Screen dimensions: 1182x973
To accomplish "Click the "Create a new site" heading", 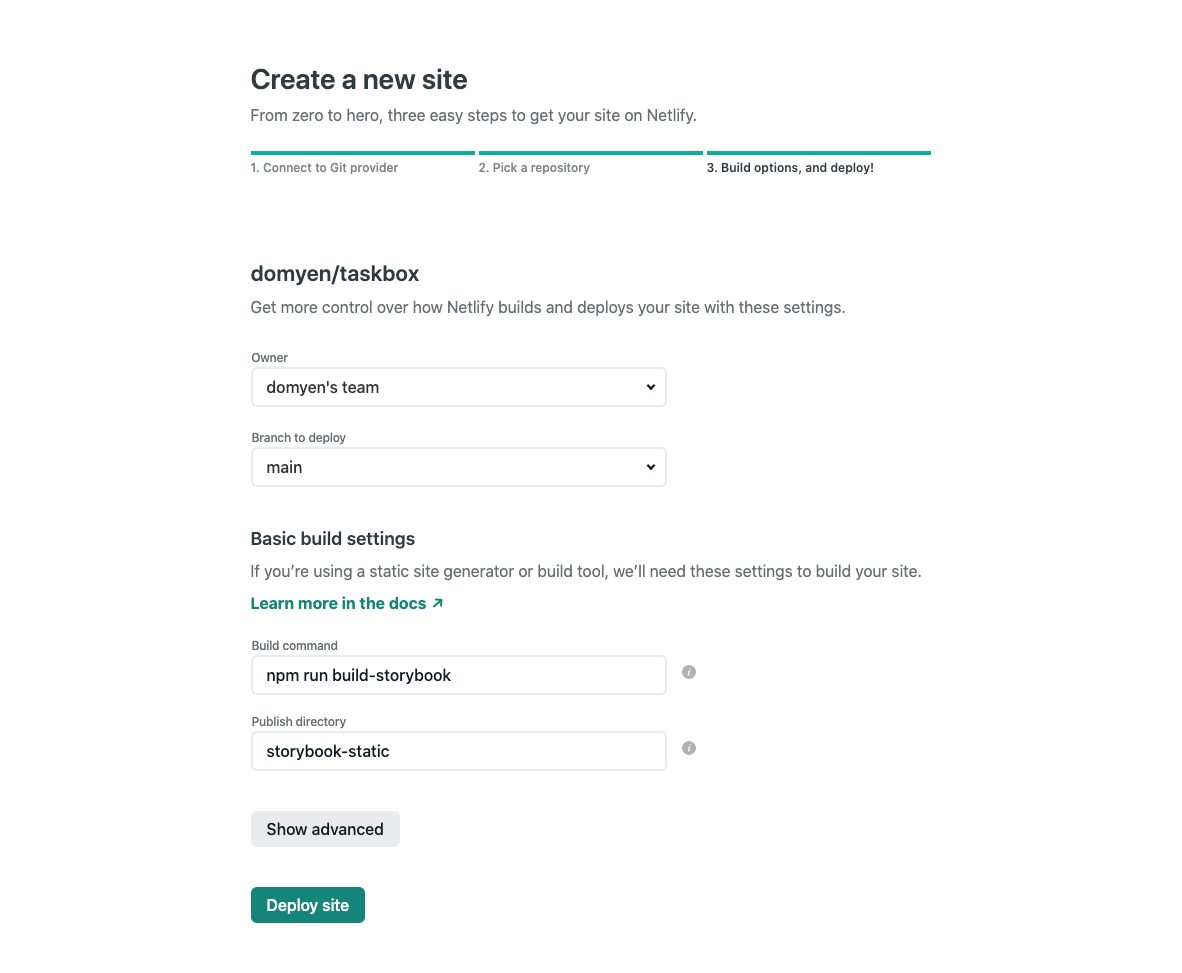I will [359, 79].
